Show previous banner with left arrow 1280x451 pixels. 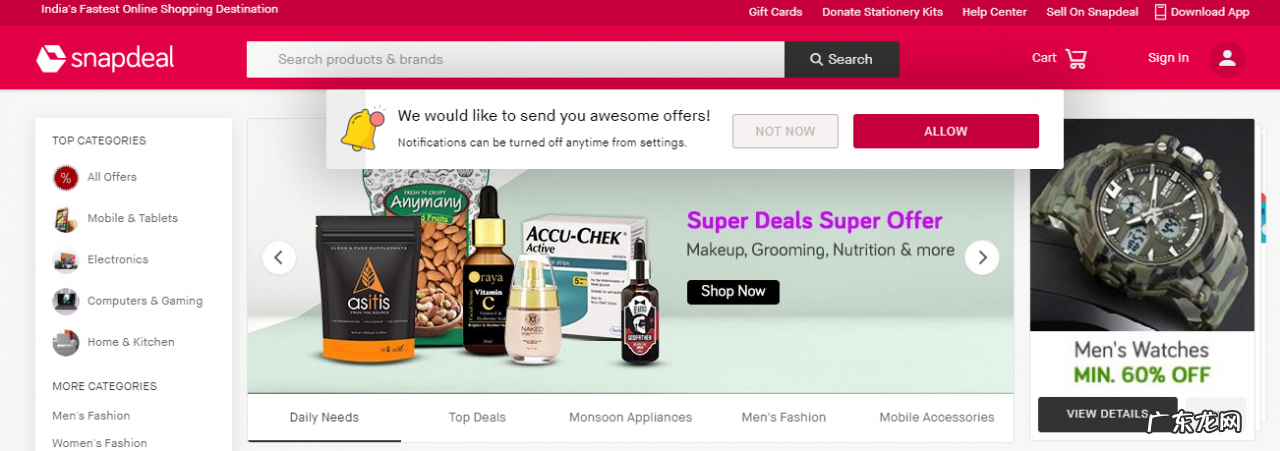coord(279,258)
